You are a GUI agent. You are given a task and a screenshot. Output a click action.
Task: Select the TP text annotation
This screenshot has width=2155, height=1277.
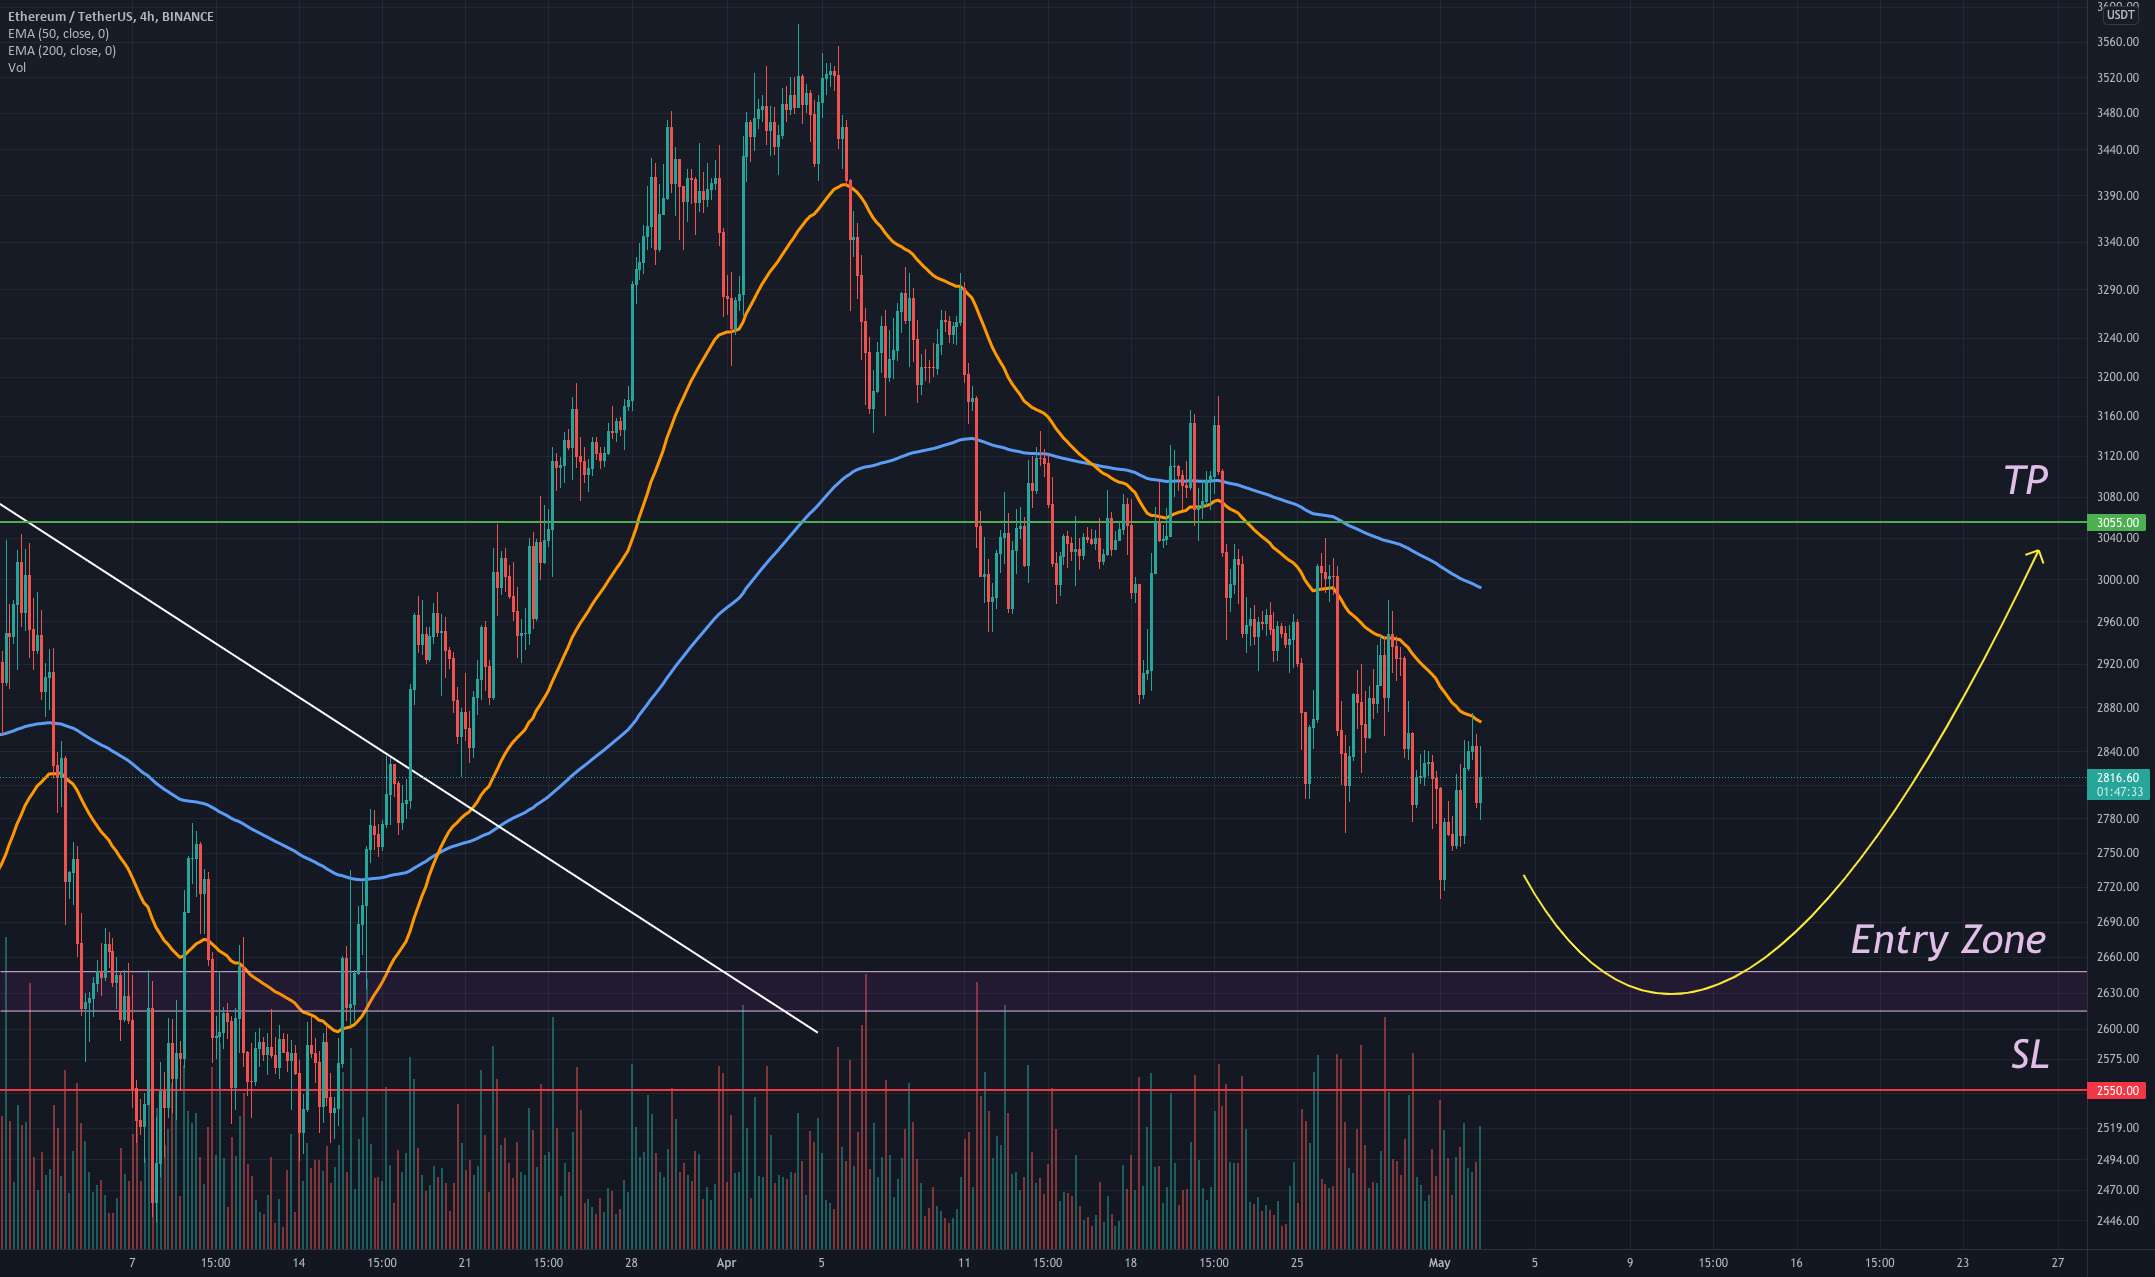2025,481
